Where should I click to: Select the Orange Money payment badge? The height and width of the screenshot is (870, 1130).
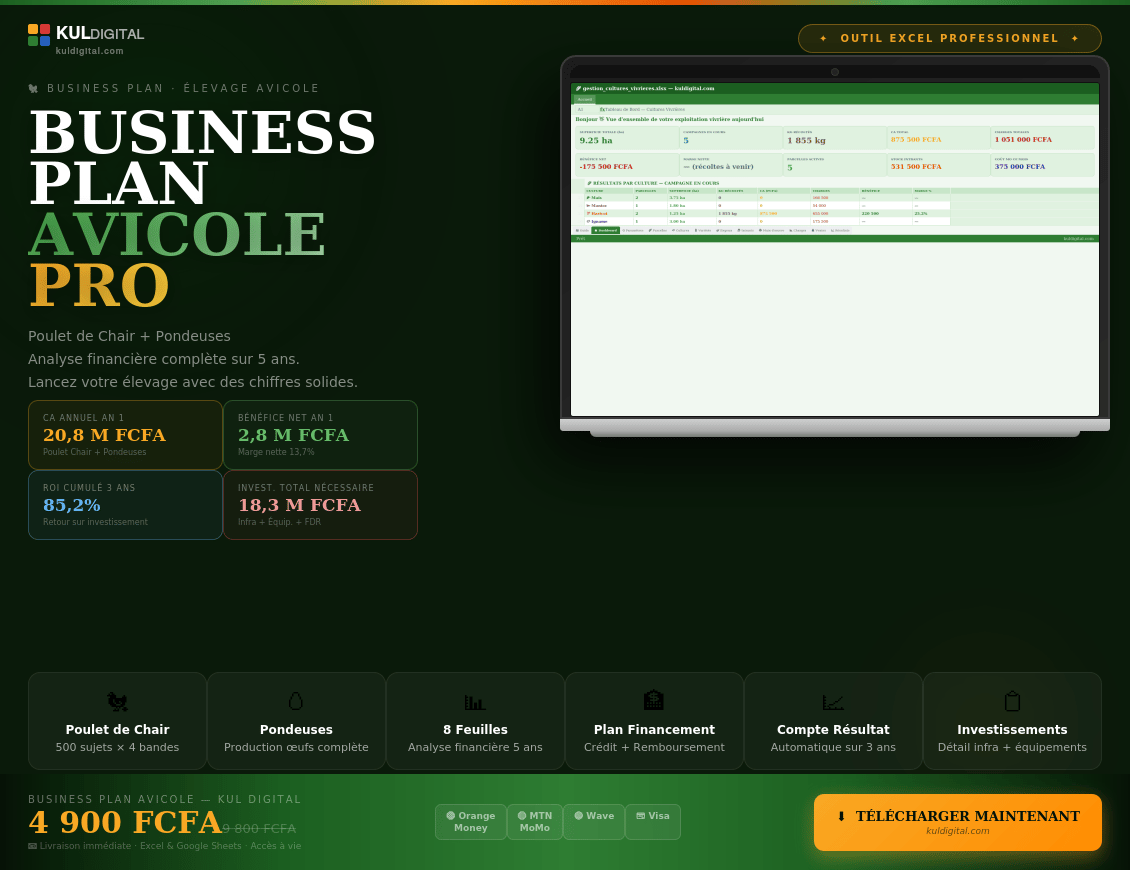click(x=471, y=822)
